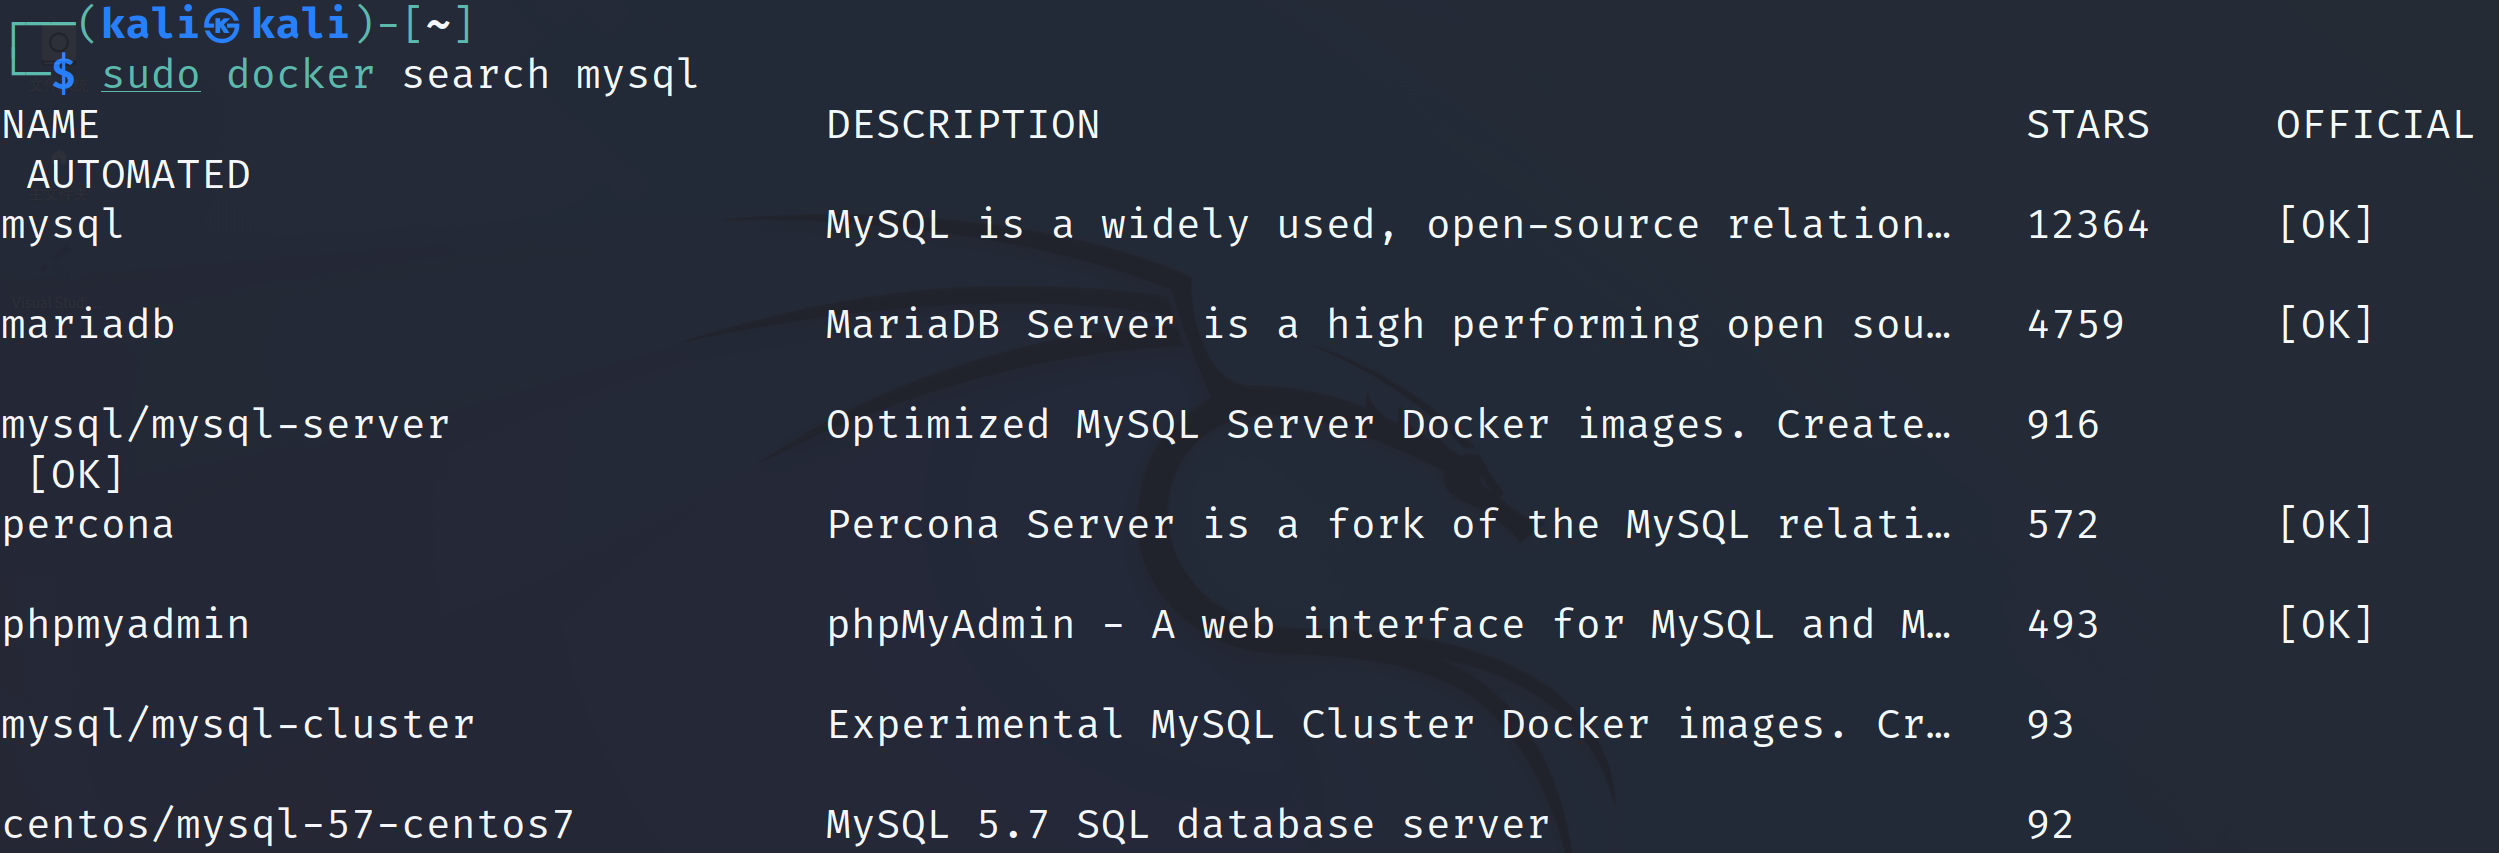The image size is (2499, 853).
Task: Click the mariadb image name
Action: click(88, 325)
